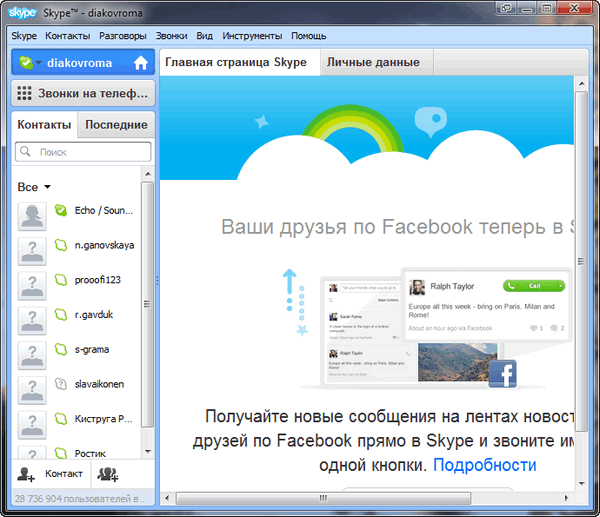Select contact Ростик
The image size is (600, 517).
pyautogui.click(x=90, y=453)
